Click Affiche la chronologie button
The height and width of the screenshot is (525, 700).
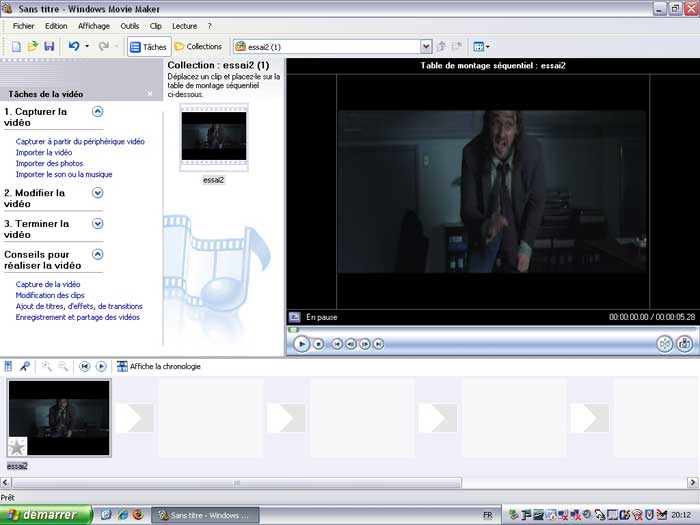pos(158,367)
